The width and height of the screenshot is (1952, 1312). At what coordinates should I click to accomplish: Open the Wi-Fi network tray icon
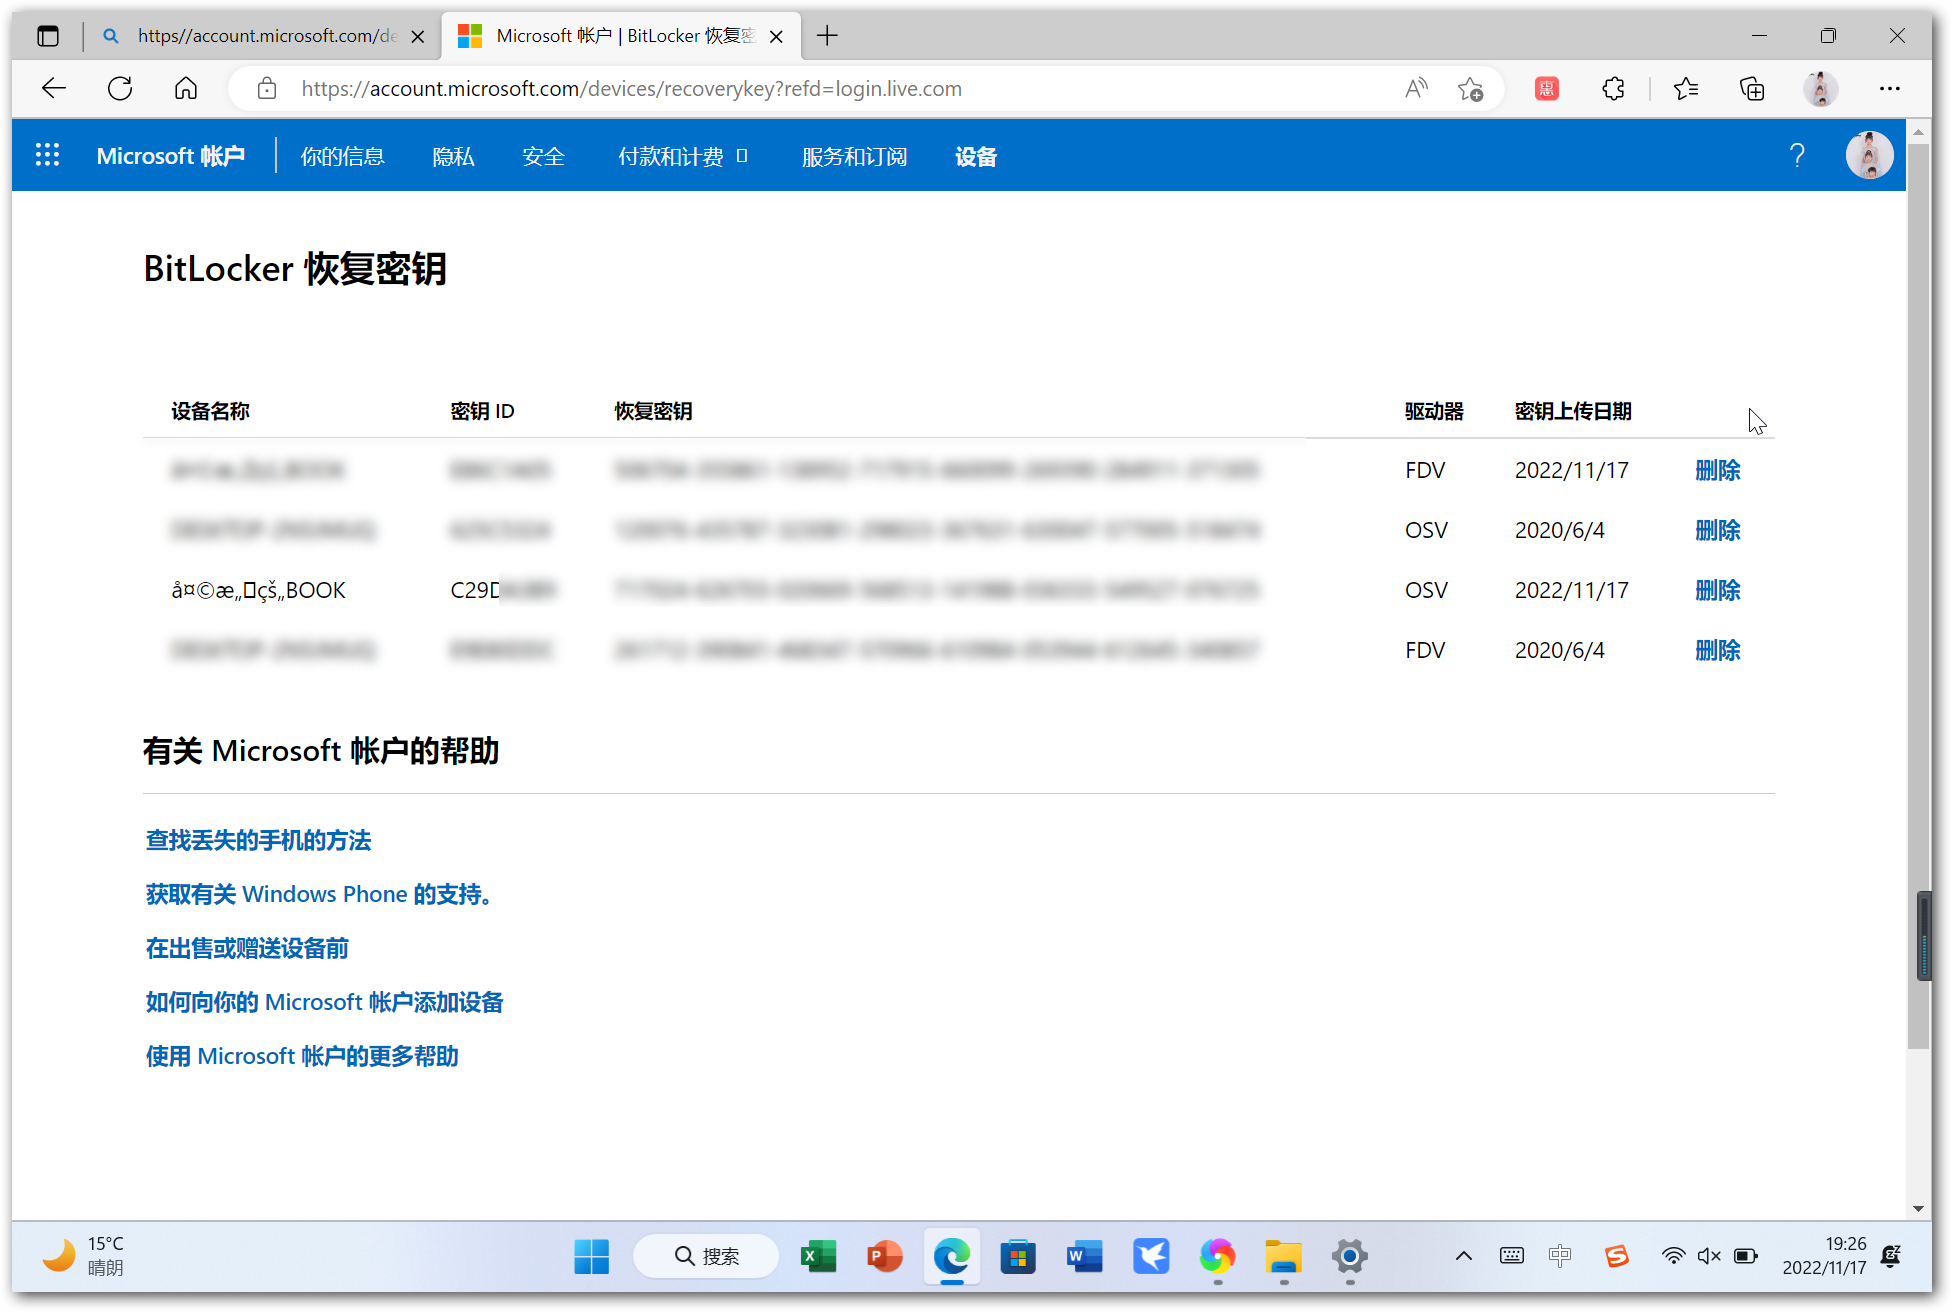[1673, 1256]
